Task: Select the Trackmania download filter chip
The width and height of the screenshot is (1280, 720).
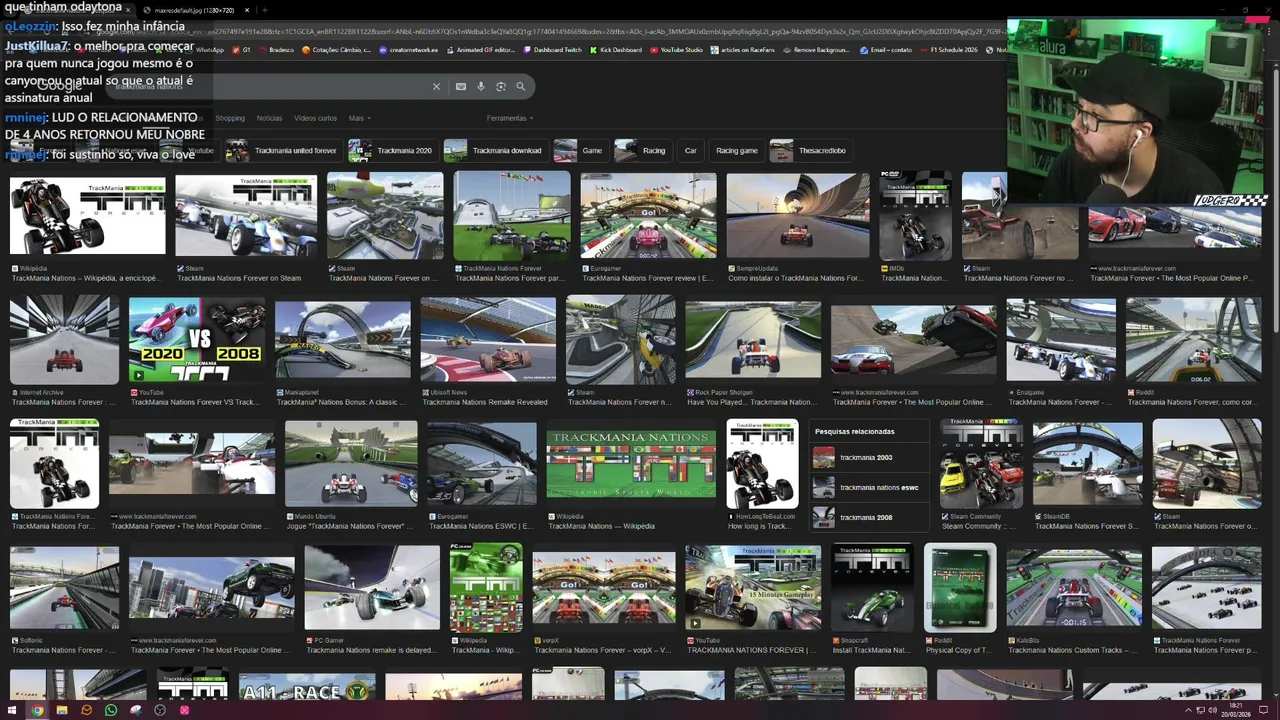Action: 494,151
